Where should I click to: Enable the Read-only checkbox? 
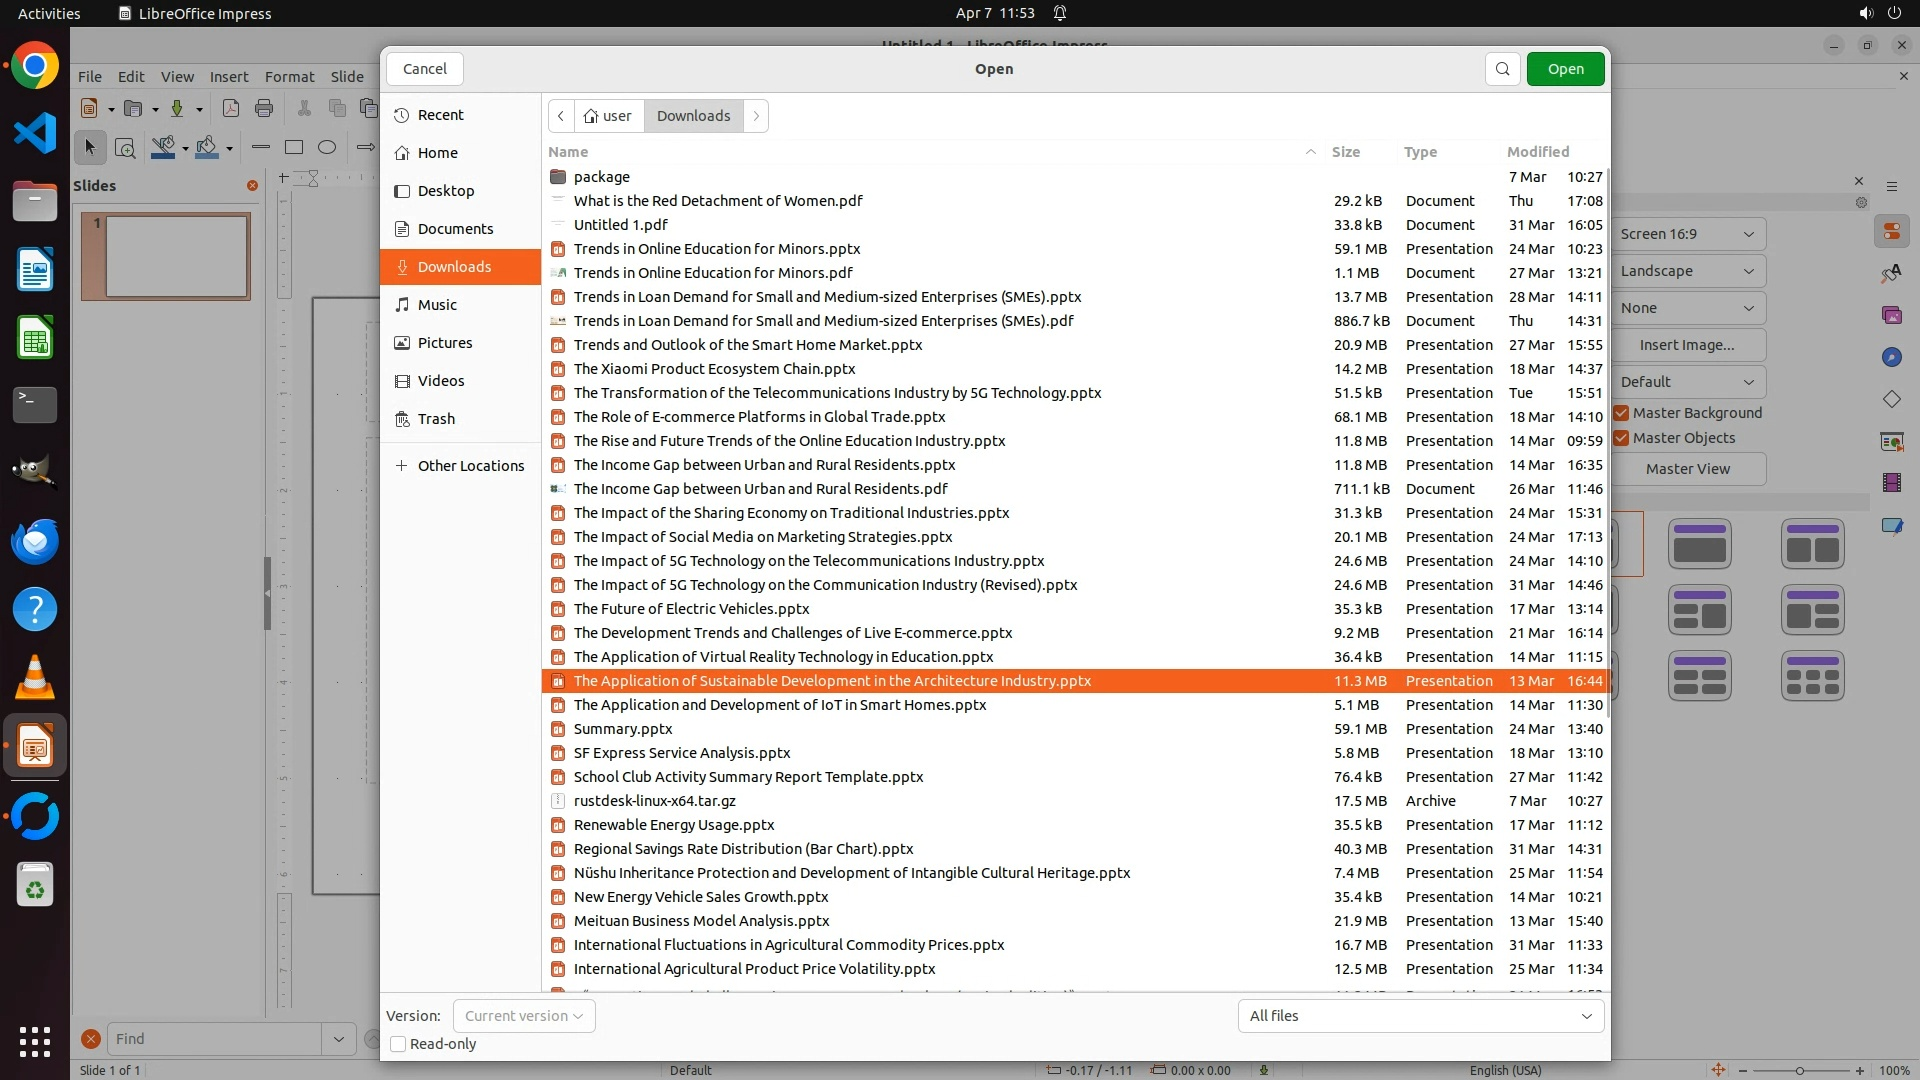398,1044
